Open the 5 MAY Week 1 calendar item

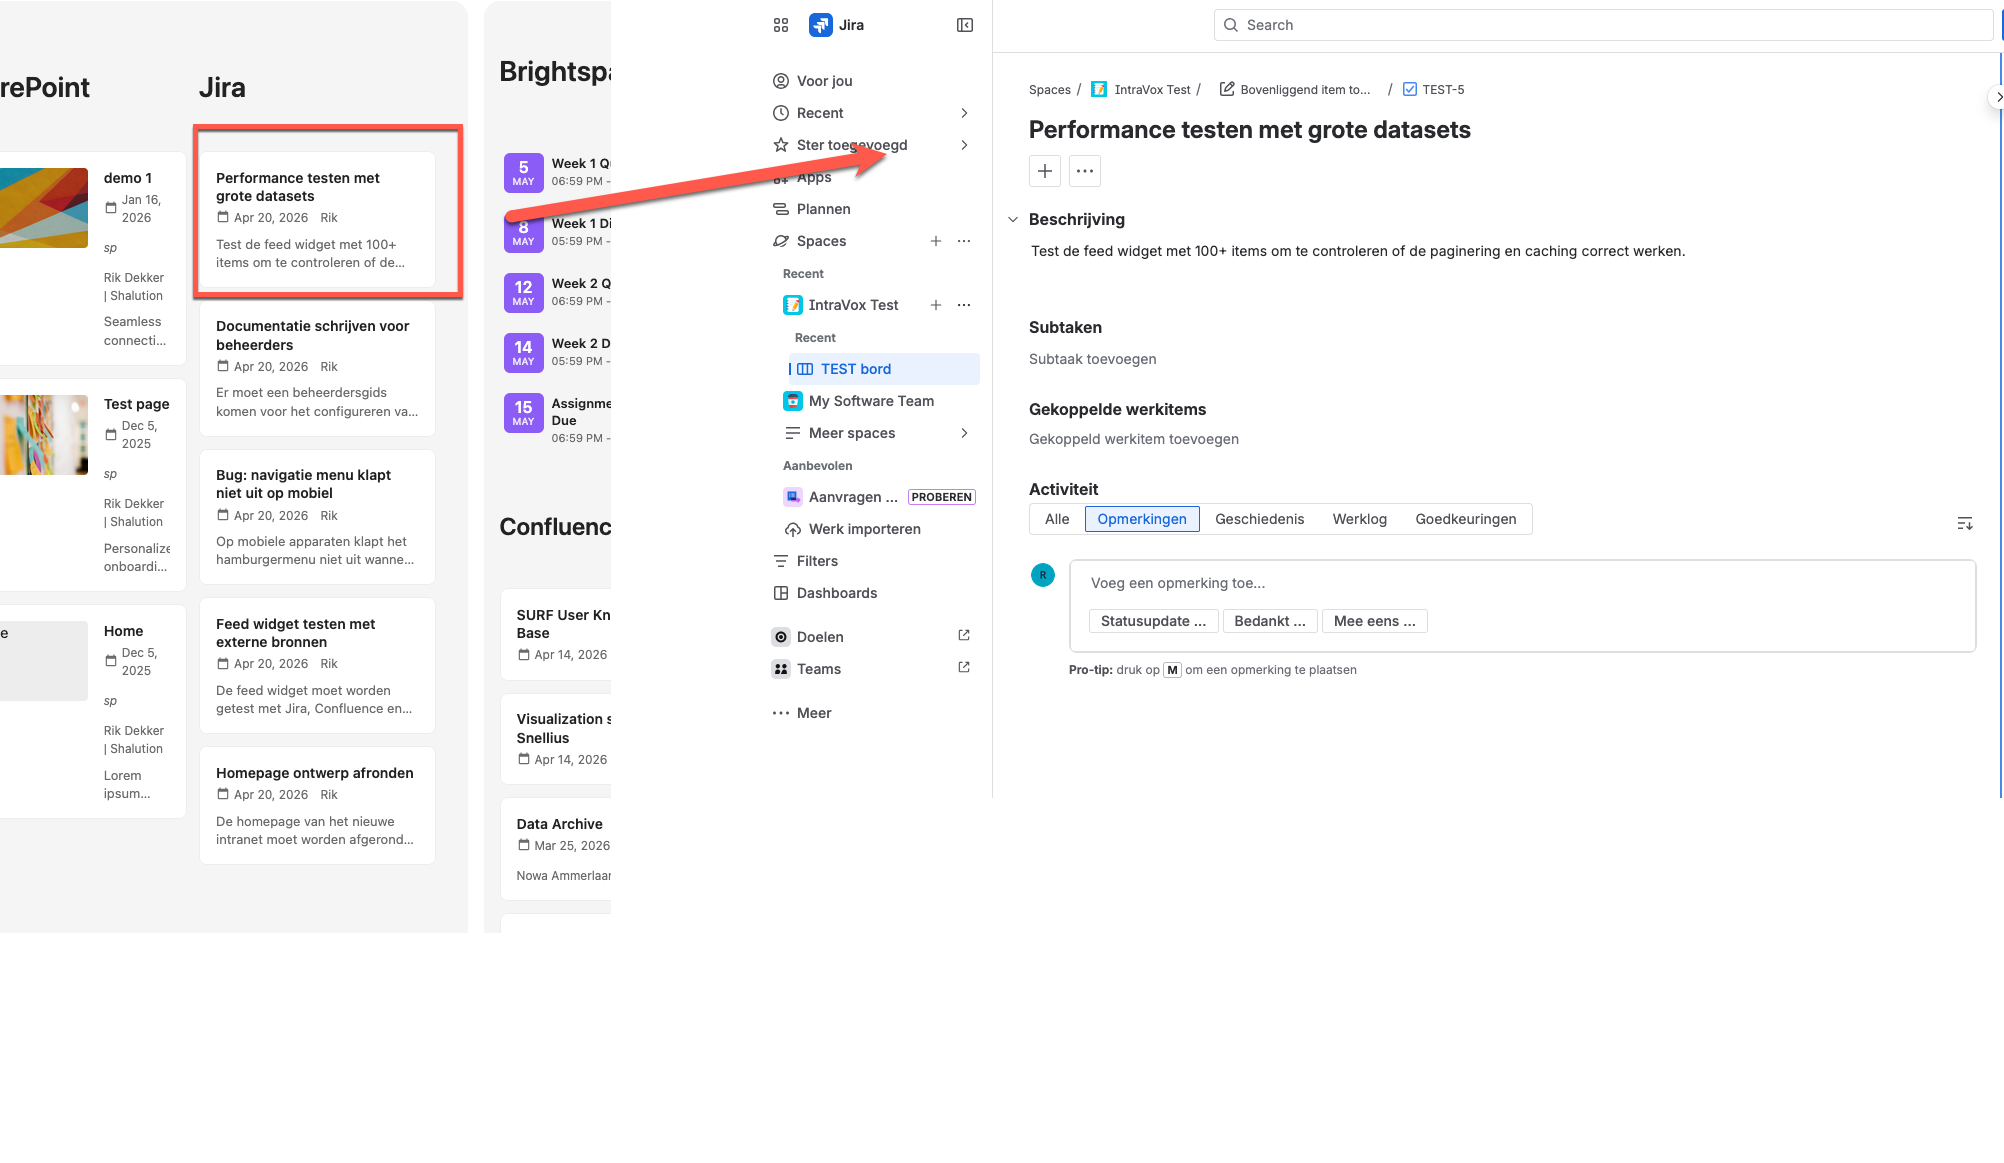pos(557,172)
